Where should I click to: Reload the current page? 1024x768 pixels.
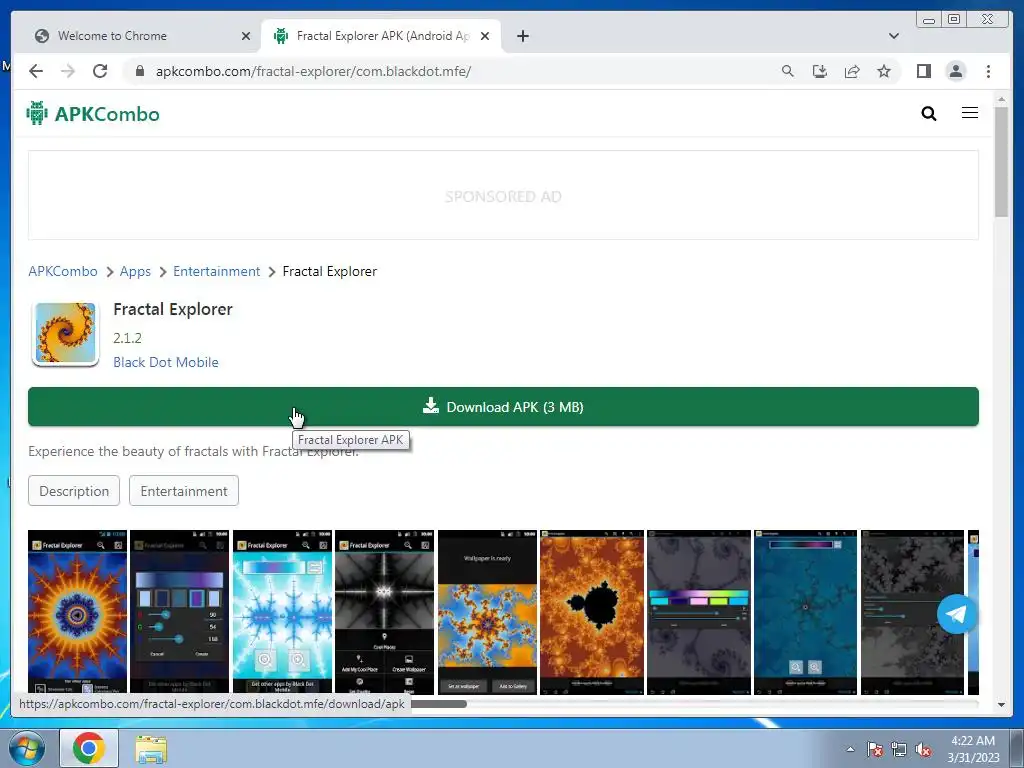(x=100, y=71)
